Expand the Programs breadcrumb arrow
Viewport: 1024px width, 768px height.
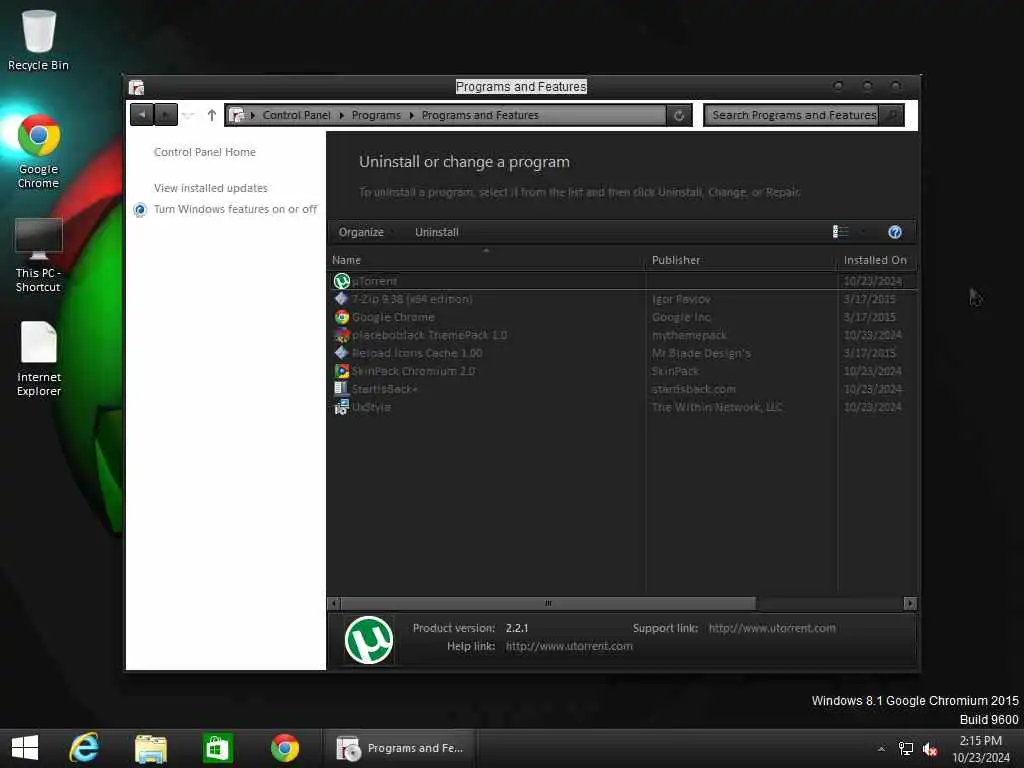pyautogui.click(x=411, y=116)
